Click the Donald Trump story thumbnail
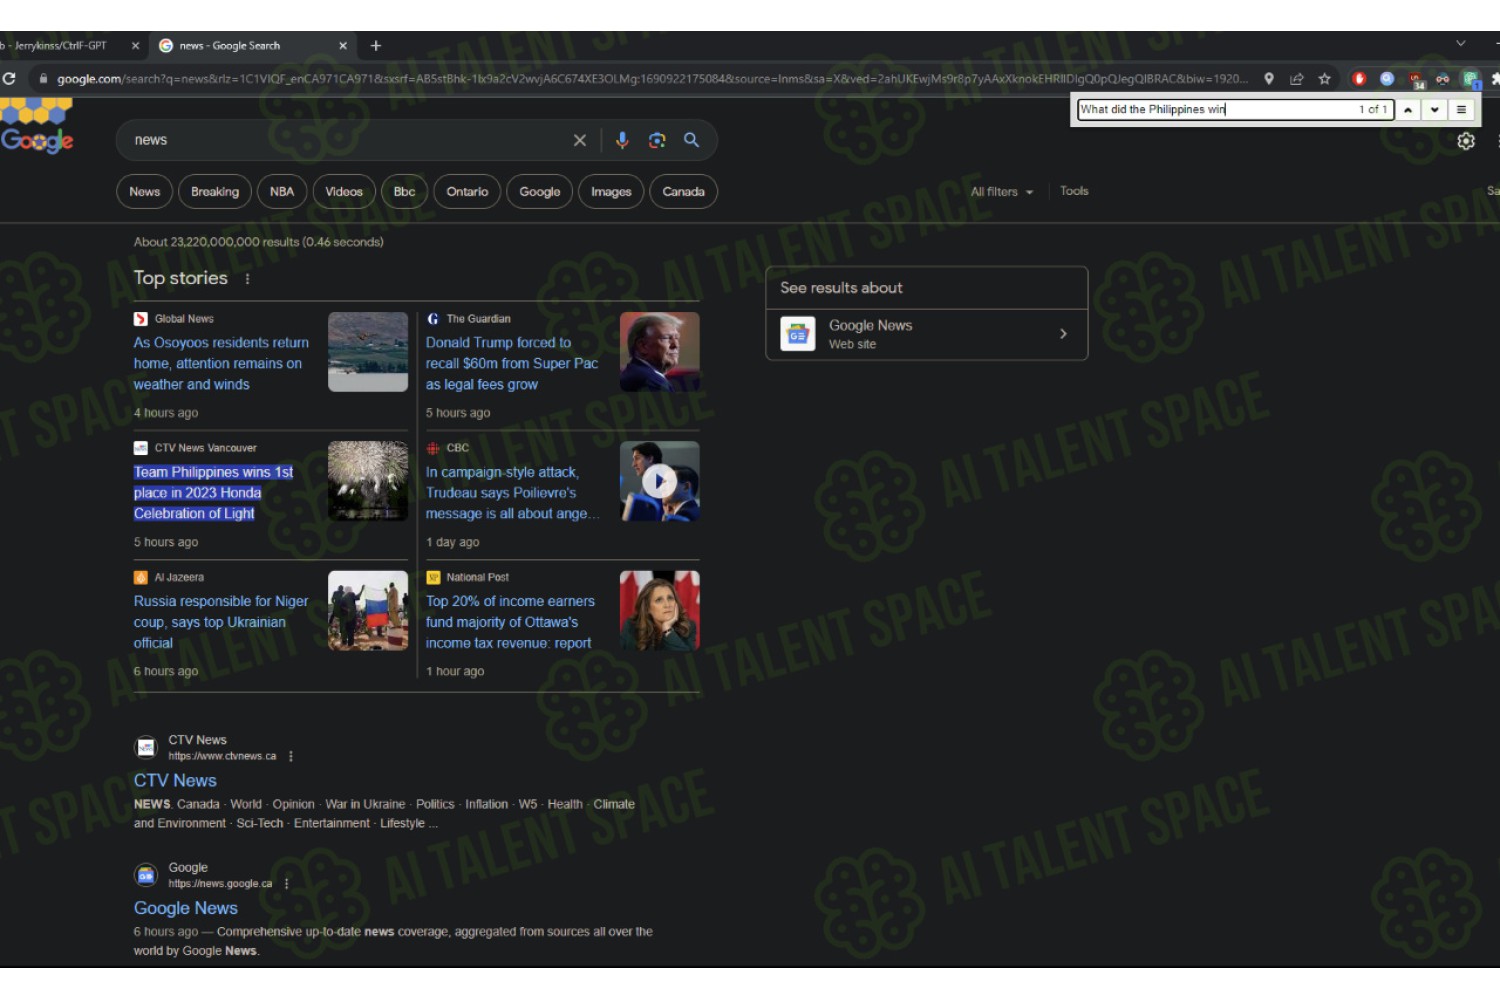Viewport: 1500px width, 1000px height. coord(660,352)
